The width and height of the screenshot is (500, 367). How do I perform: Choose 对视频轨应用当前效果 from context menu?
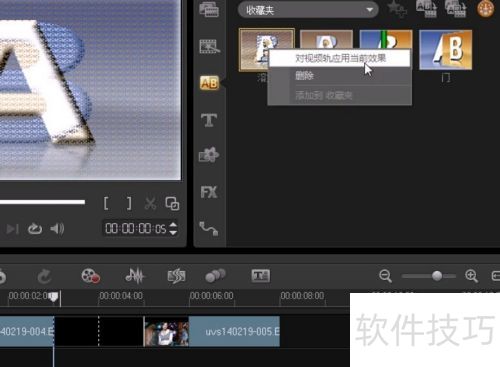coord(340,58)
